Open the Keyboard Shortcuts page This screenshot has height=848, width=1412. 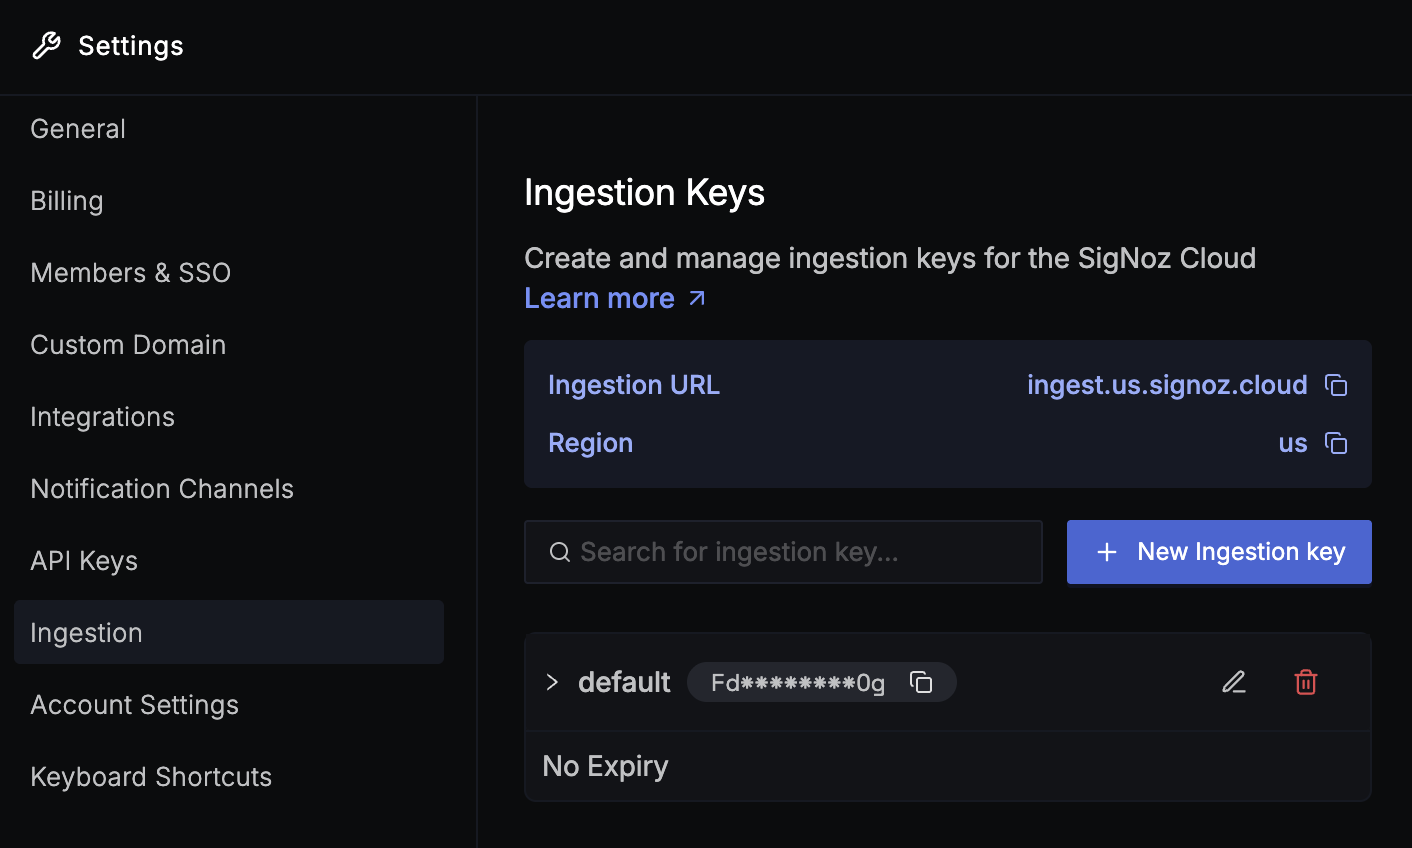coord(151,776)
